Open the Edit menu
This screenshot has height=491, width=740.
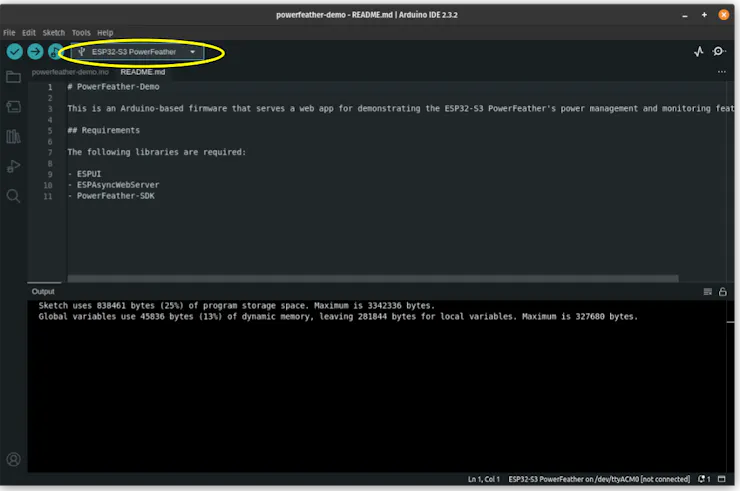coord(29,33)
